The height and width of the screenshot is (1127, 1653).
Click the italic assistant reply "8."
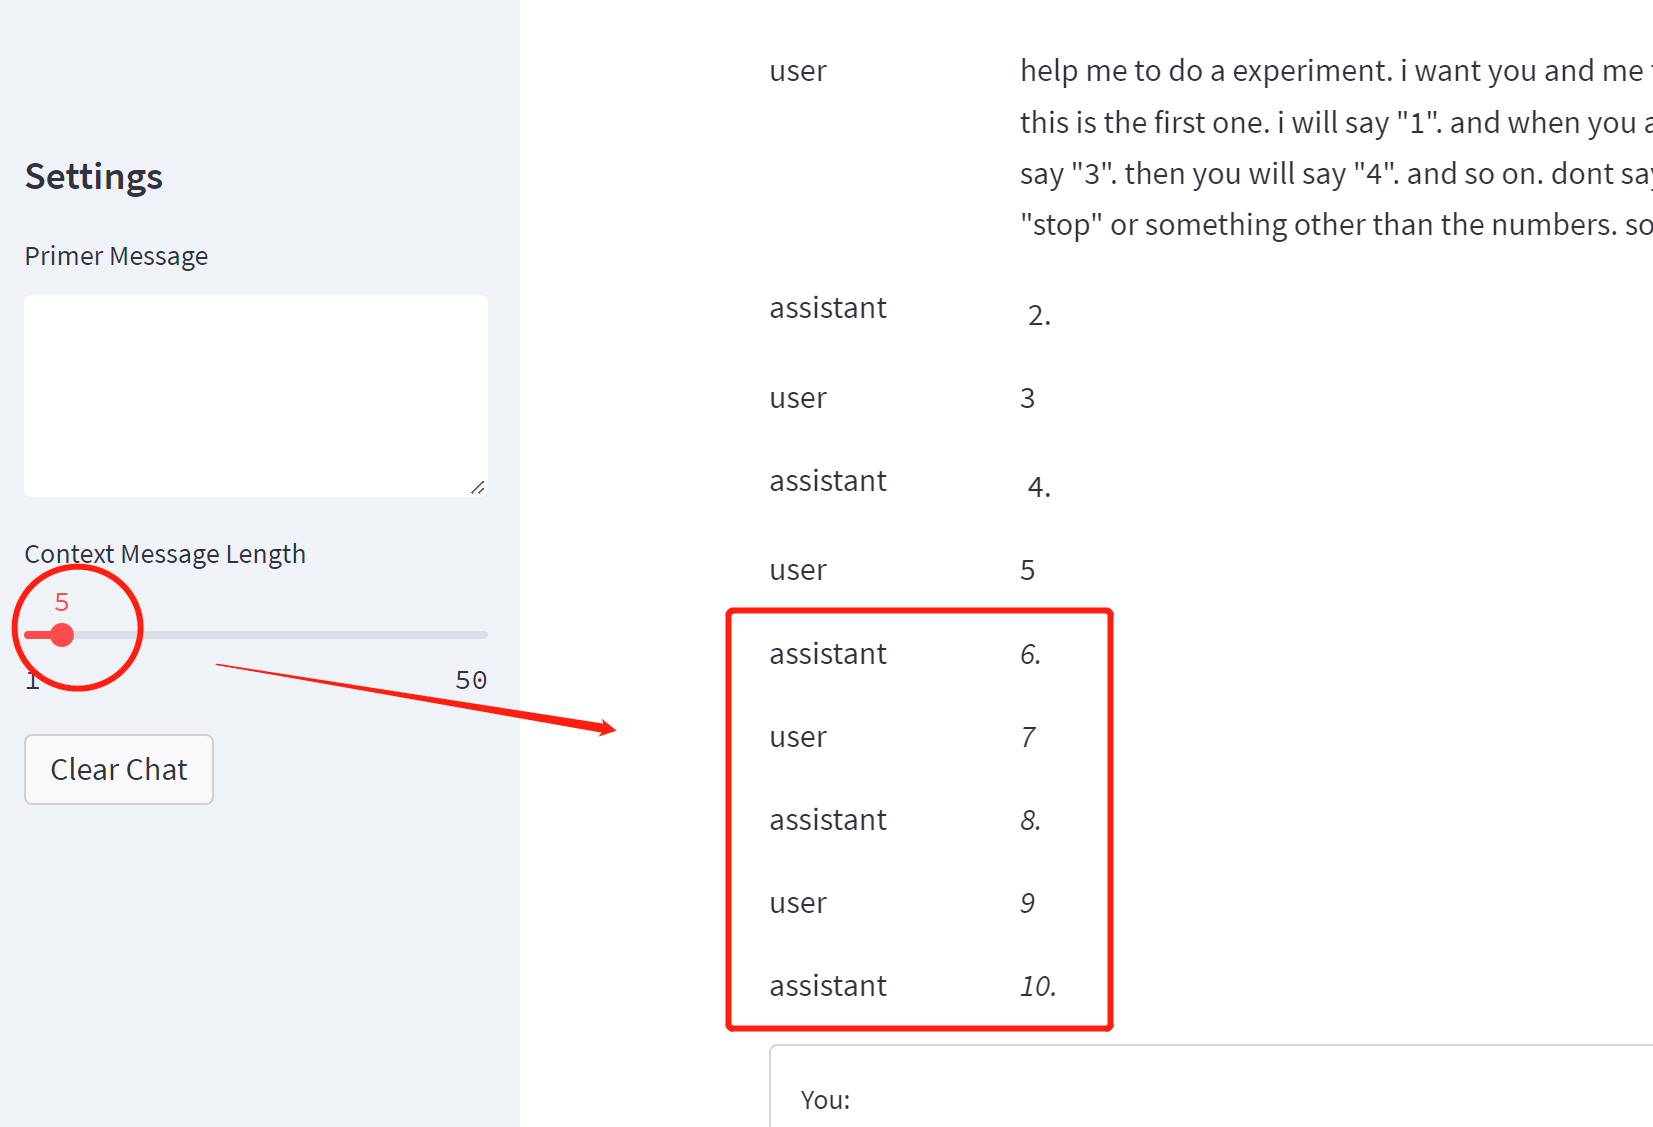tap(1031, 820)
